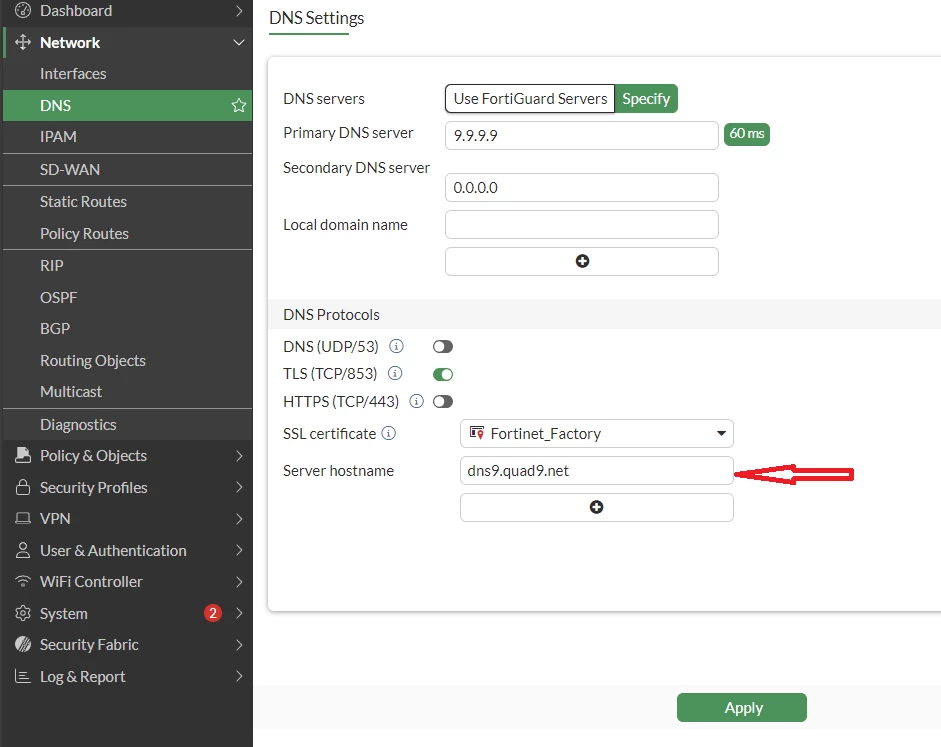Select the DNS Settings tab
The height and width of the screenshot is (747, 941).
point(316,18)
